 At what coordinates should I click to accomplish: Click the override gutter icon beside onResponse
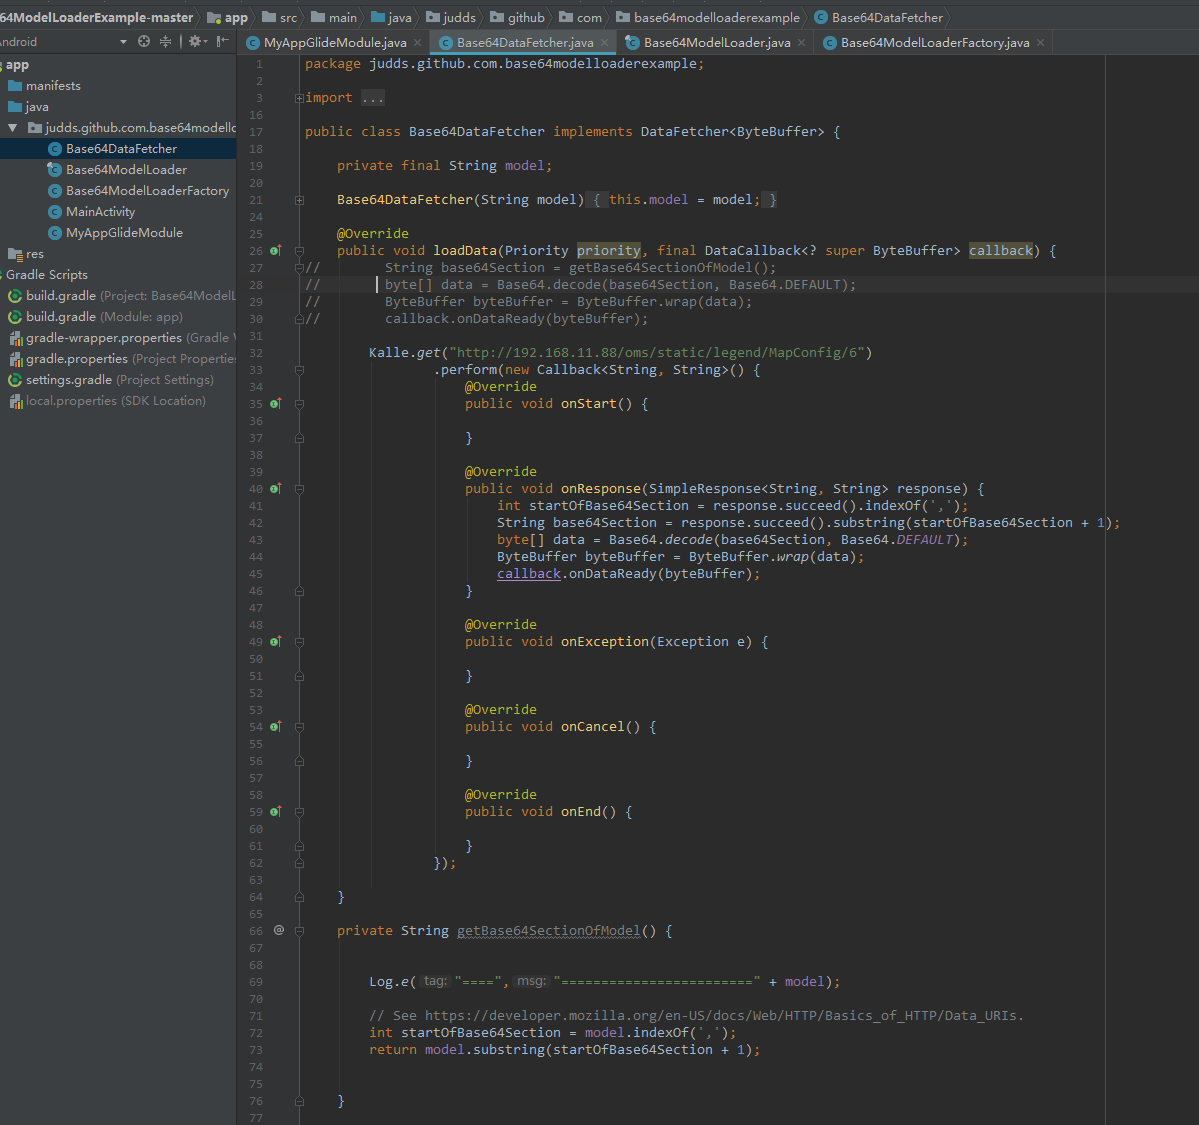pos(275,489)
